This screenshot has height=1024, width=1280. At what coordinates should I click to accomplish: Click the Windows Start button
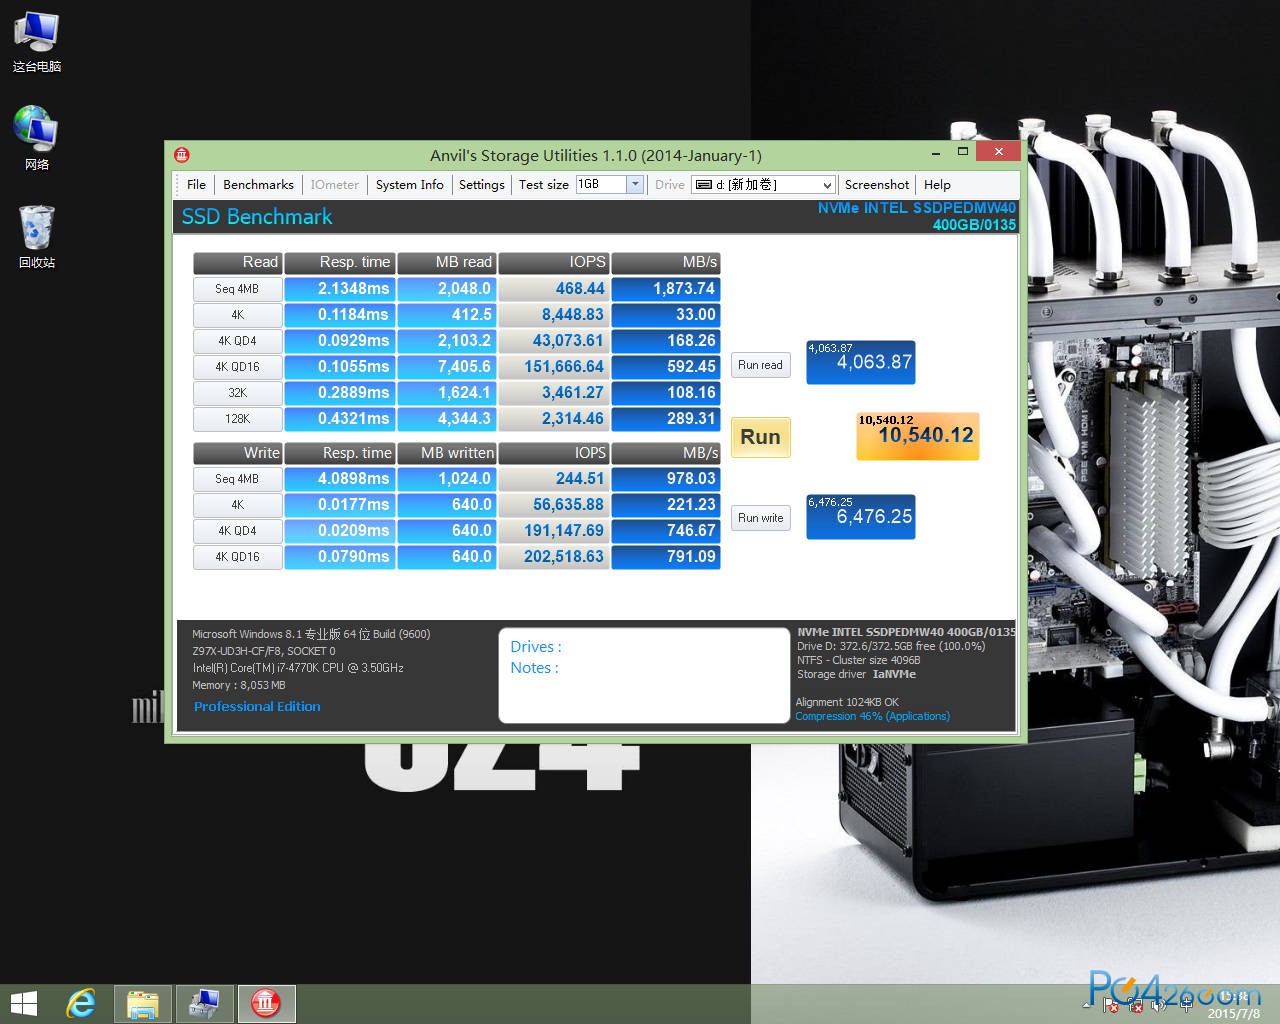click(x=23, y=1004)
